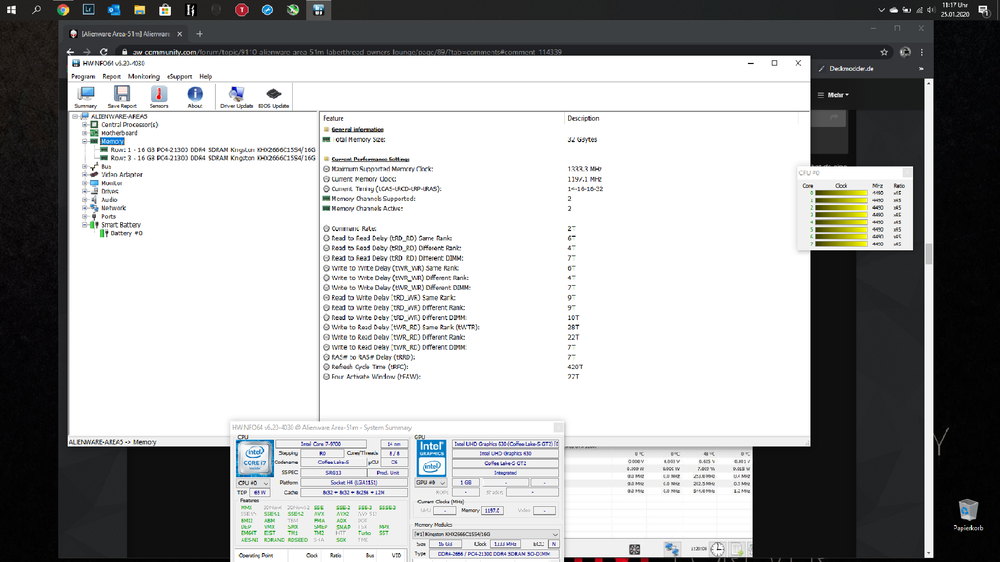Image resolution: width=1000 pixels, height=562 pixels.
Task: Open the Monitoring menu
Action: point(143,76)
